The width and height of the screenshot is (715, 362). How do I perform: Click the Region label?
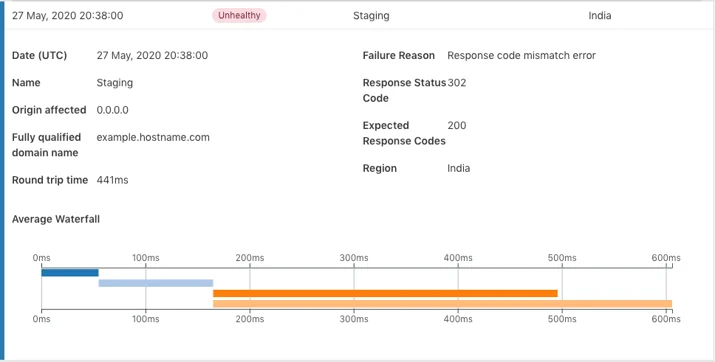(379, 168)
